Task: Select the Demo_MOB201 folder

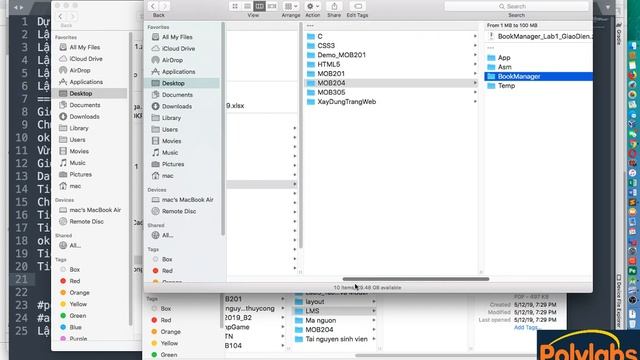Action: 341,55
